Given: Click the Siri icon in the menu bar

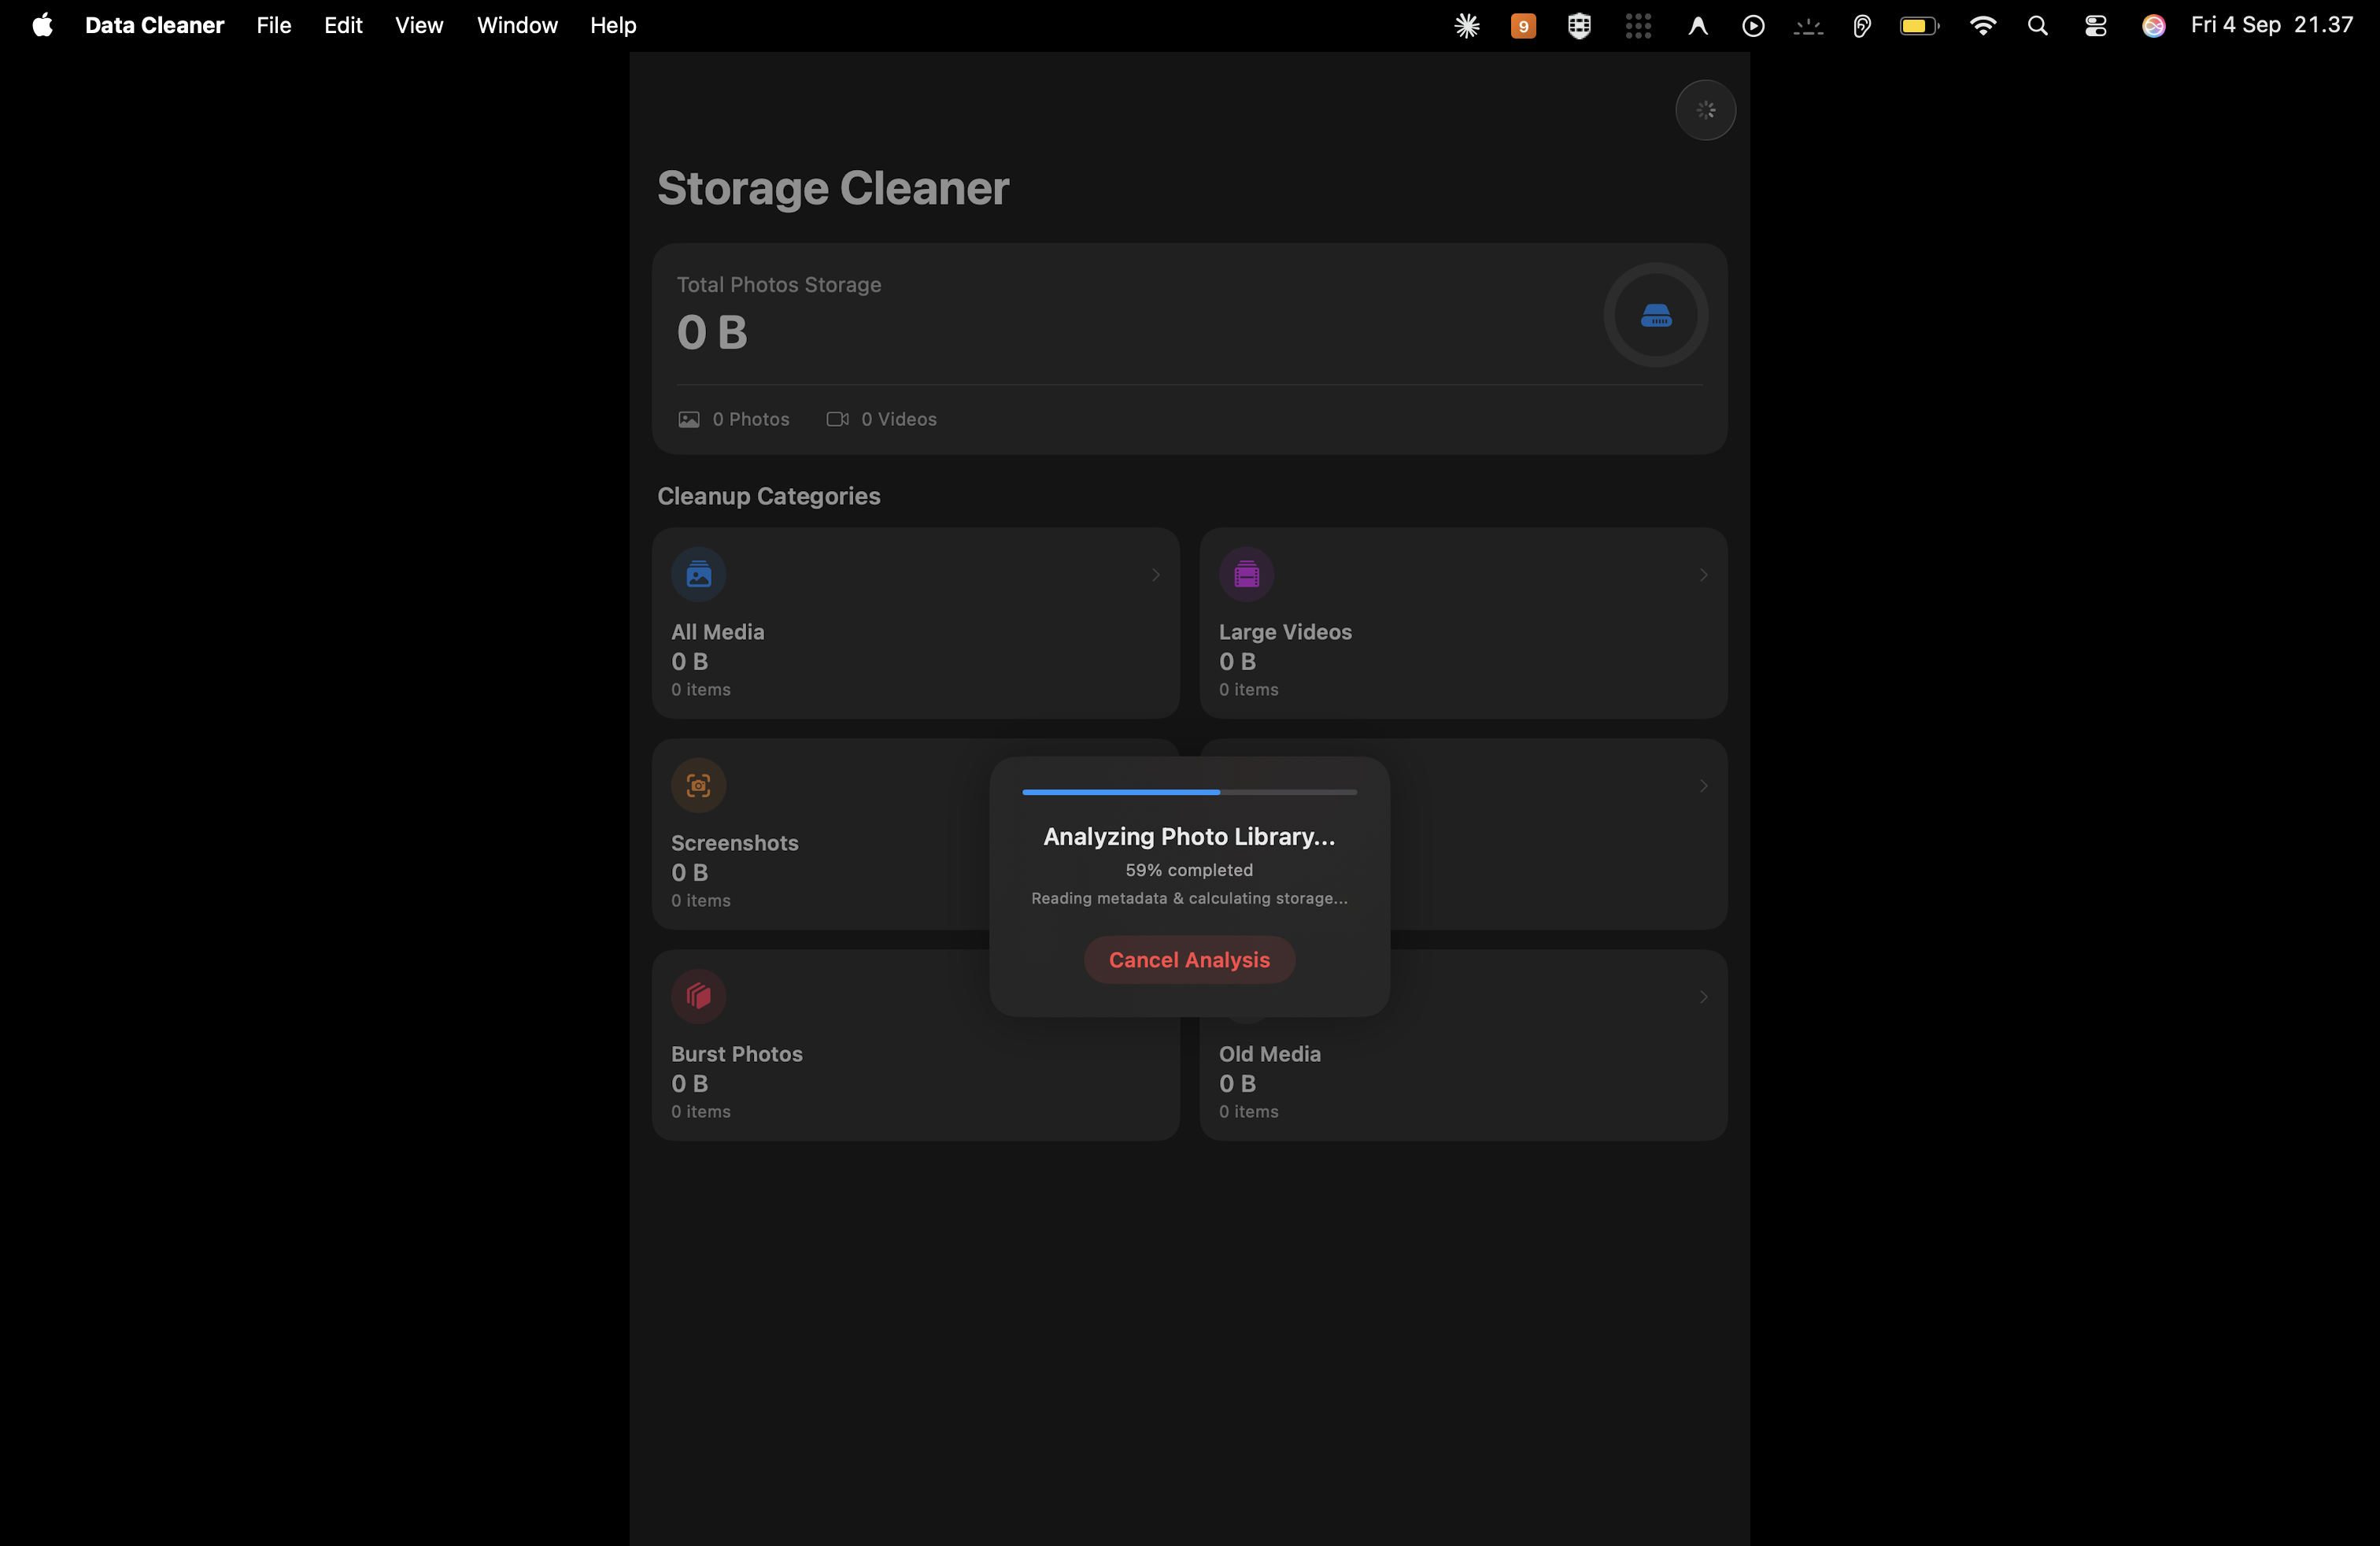Looking at the screenshot, I should (x=2153, y=26).
